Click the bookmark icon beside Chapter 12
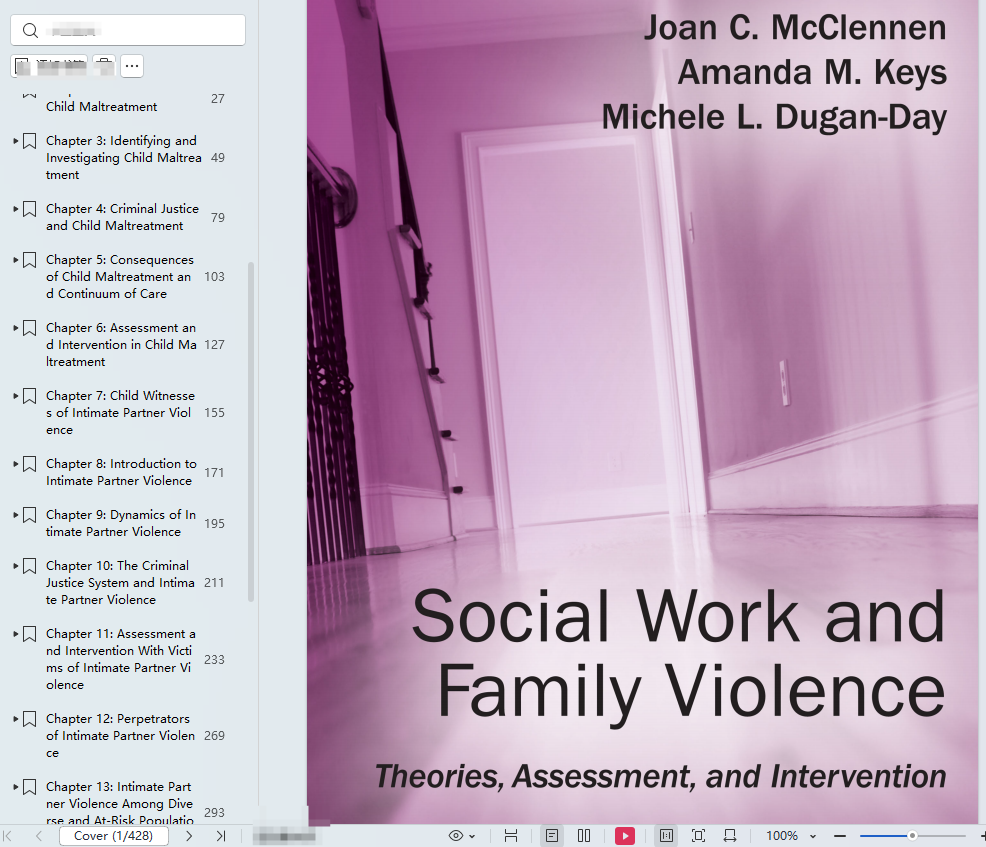 click(x=30, y=719)
